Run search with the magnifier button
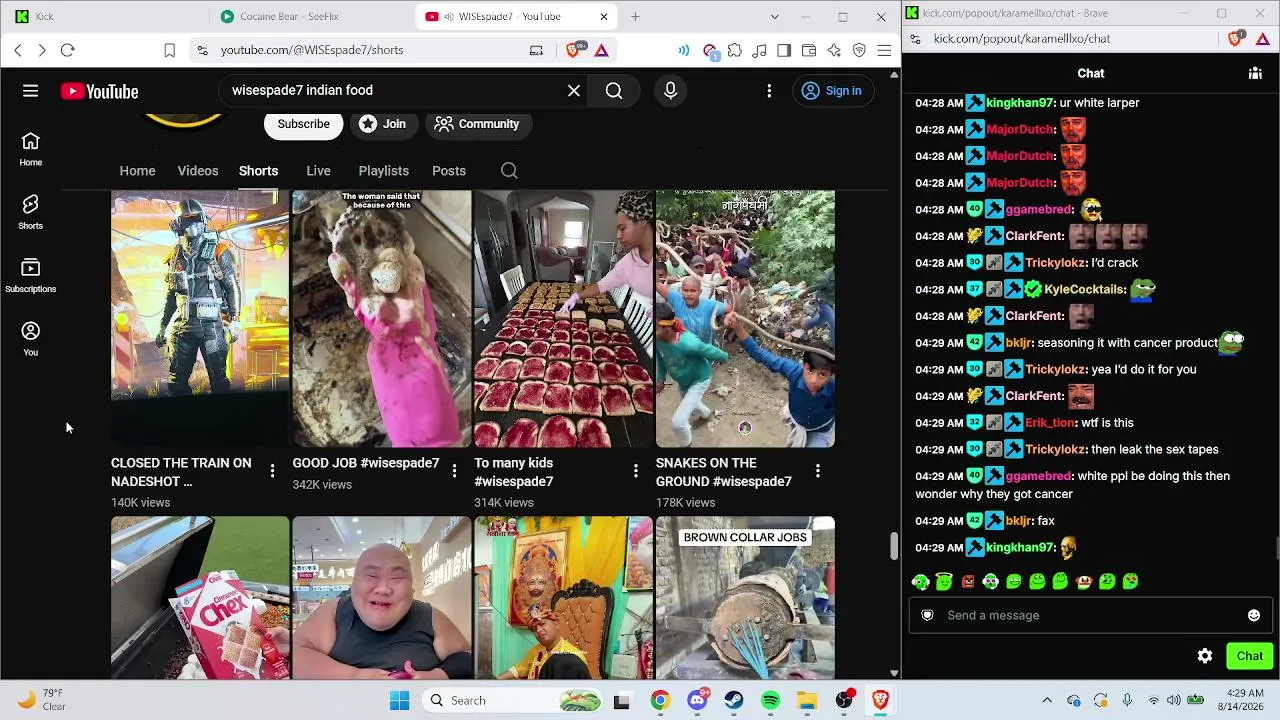Screen dimensions: 1280x720 (x=614, y=91)
